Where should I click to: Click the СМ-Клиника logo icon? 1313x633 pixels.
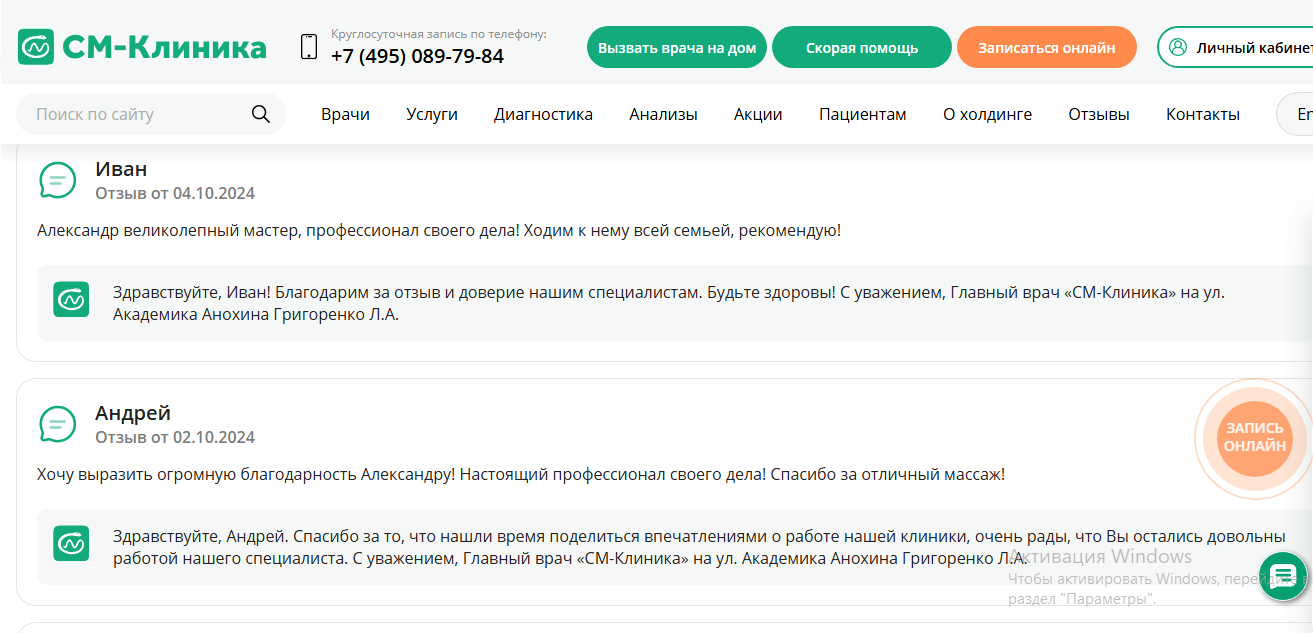click(35, 46)
